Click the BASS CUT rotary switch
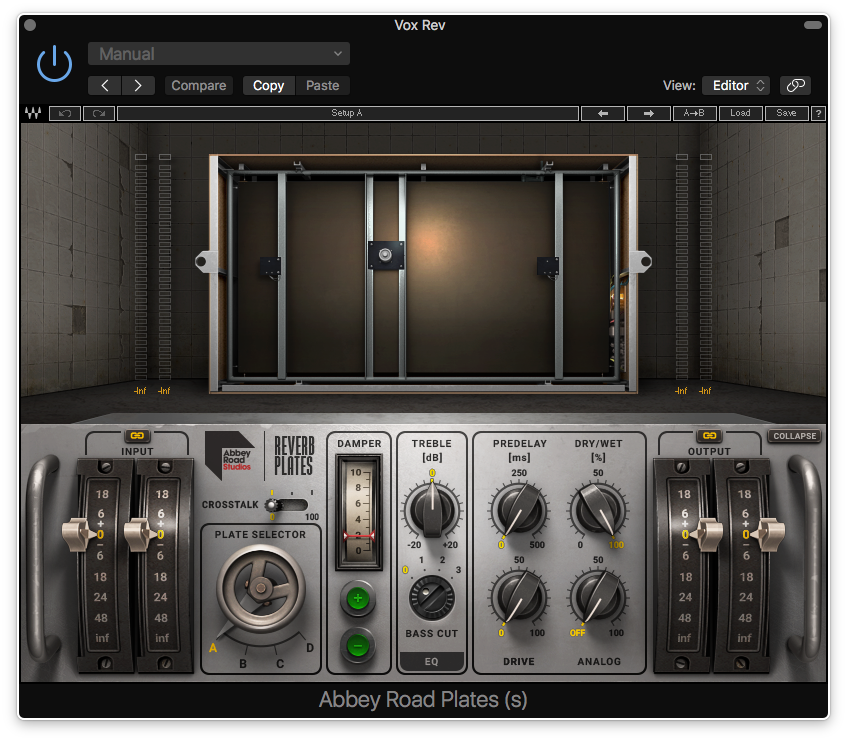The image size is (847, 741). coord(432,597)
